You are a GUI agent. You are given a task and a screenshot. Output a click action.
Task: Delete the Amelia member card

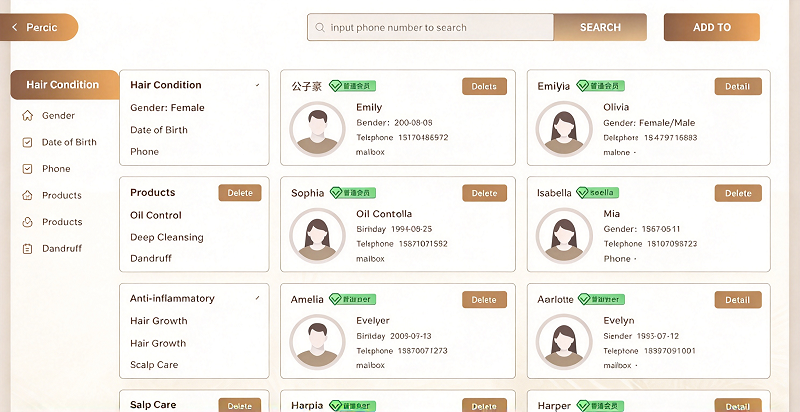click(x=484, y=300)
